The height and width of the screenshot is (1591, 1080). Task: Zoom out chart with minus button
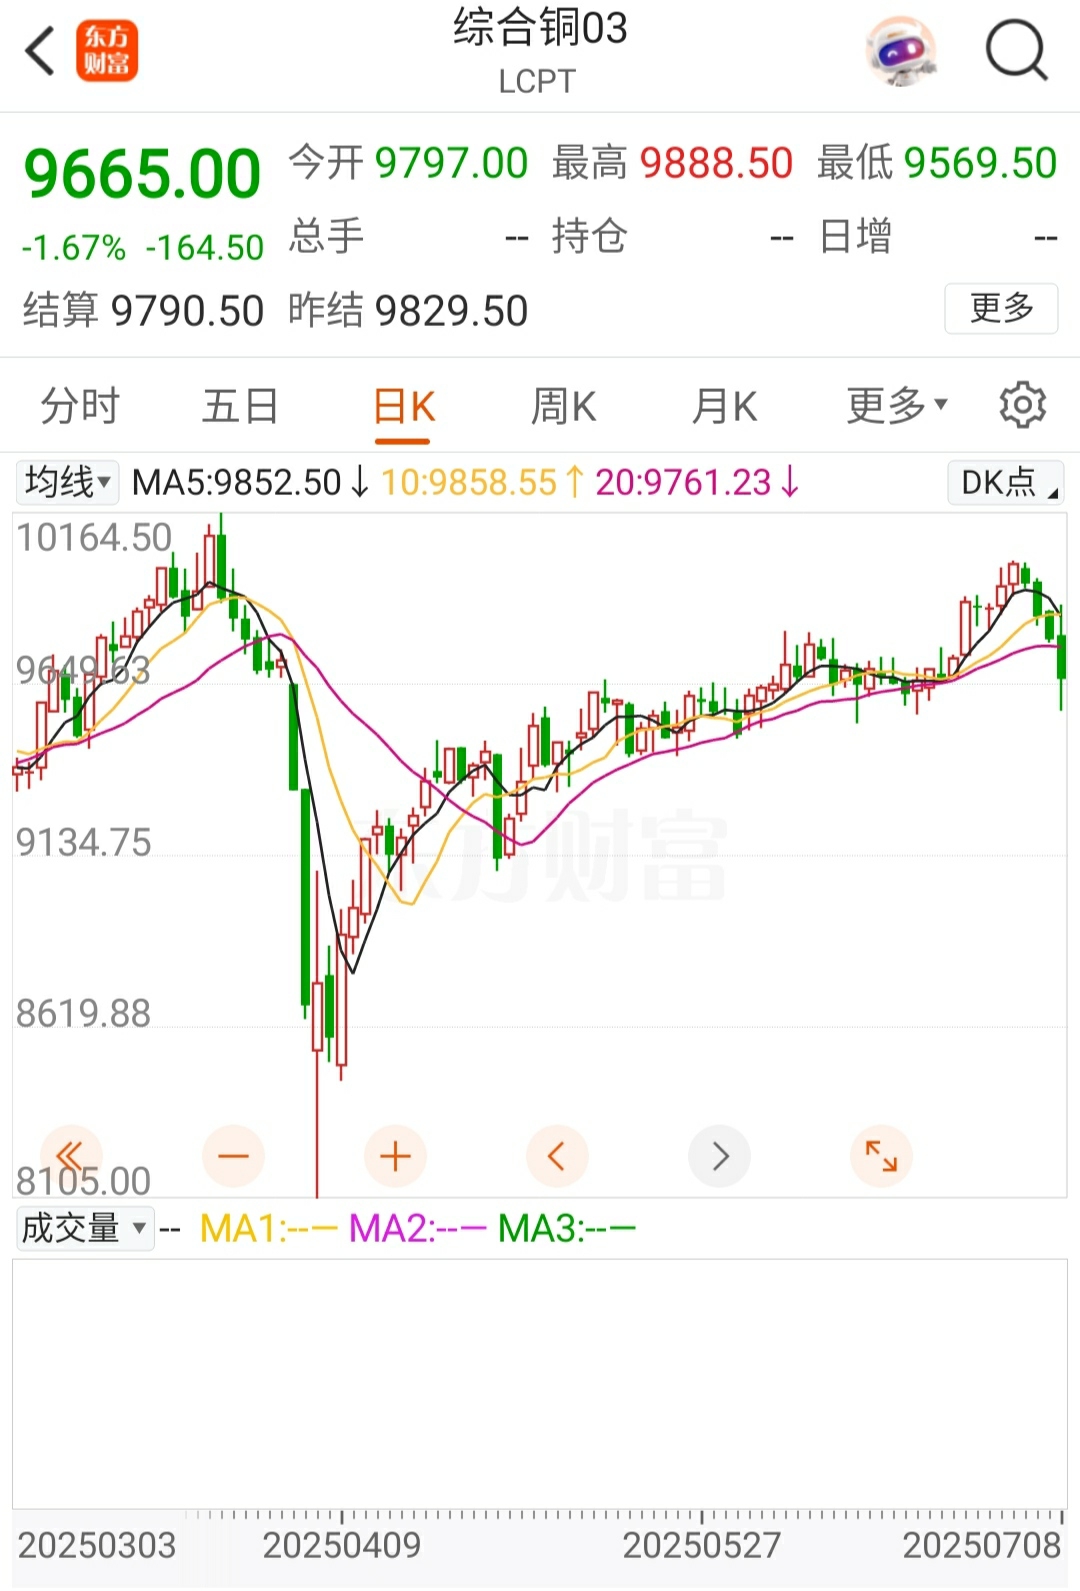point(233,1157)
